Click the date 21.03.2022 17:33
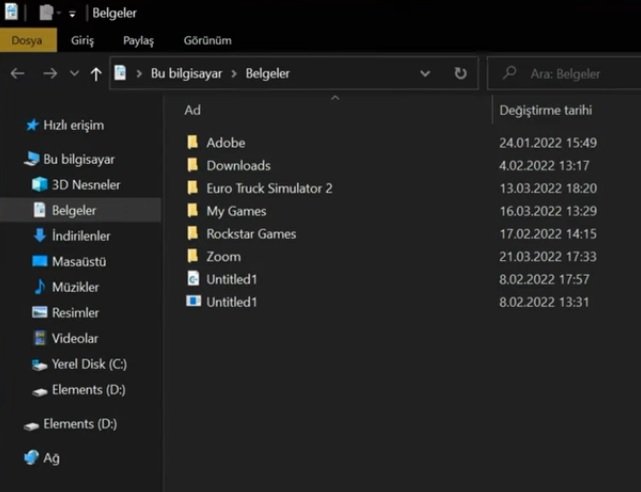The height and width of the screenshot is (492, 641). 548,257
